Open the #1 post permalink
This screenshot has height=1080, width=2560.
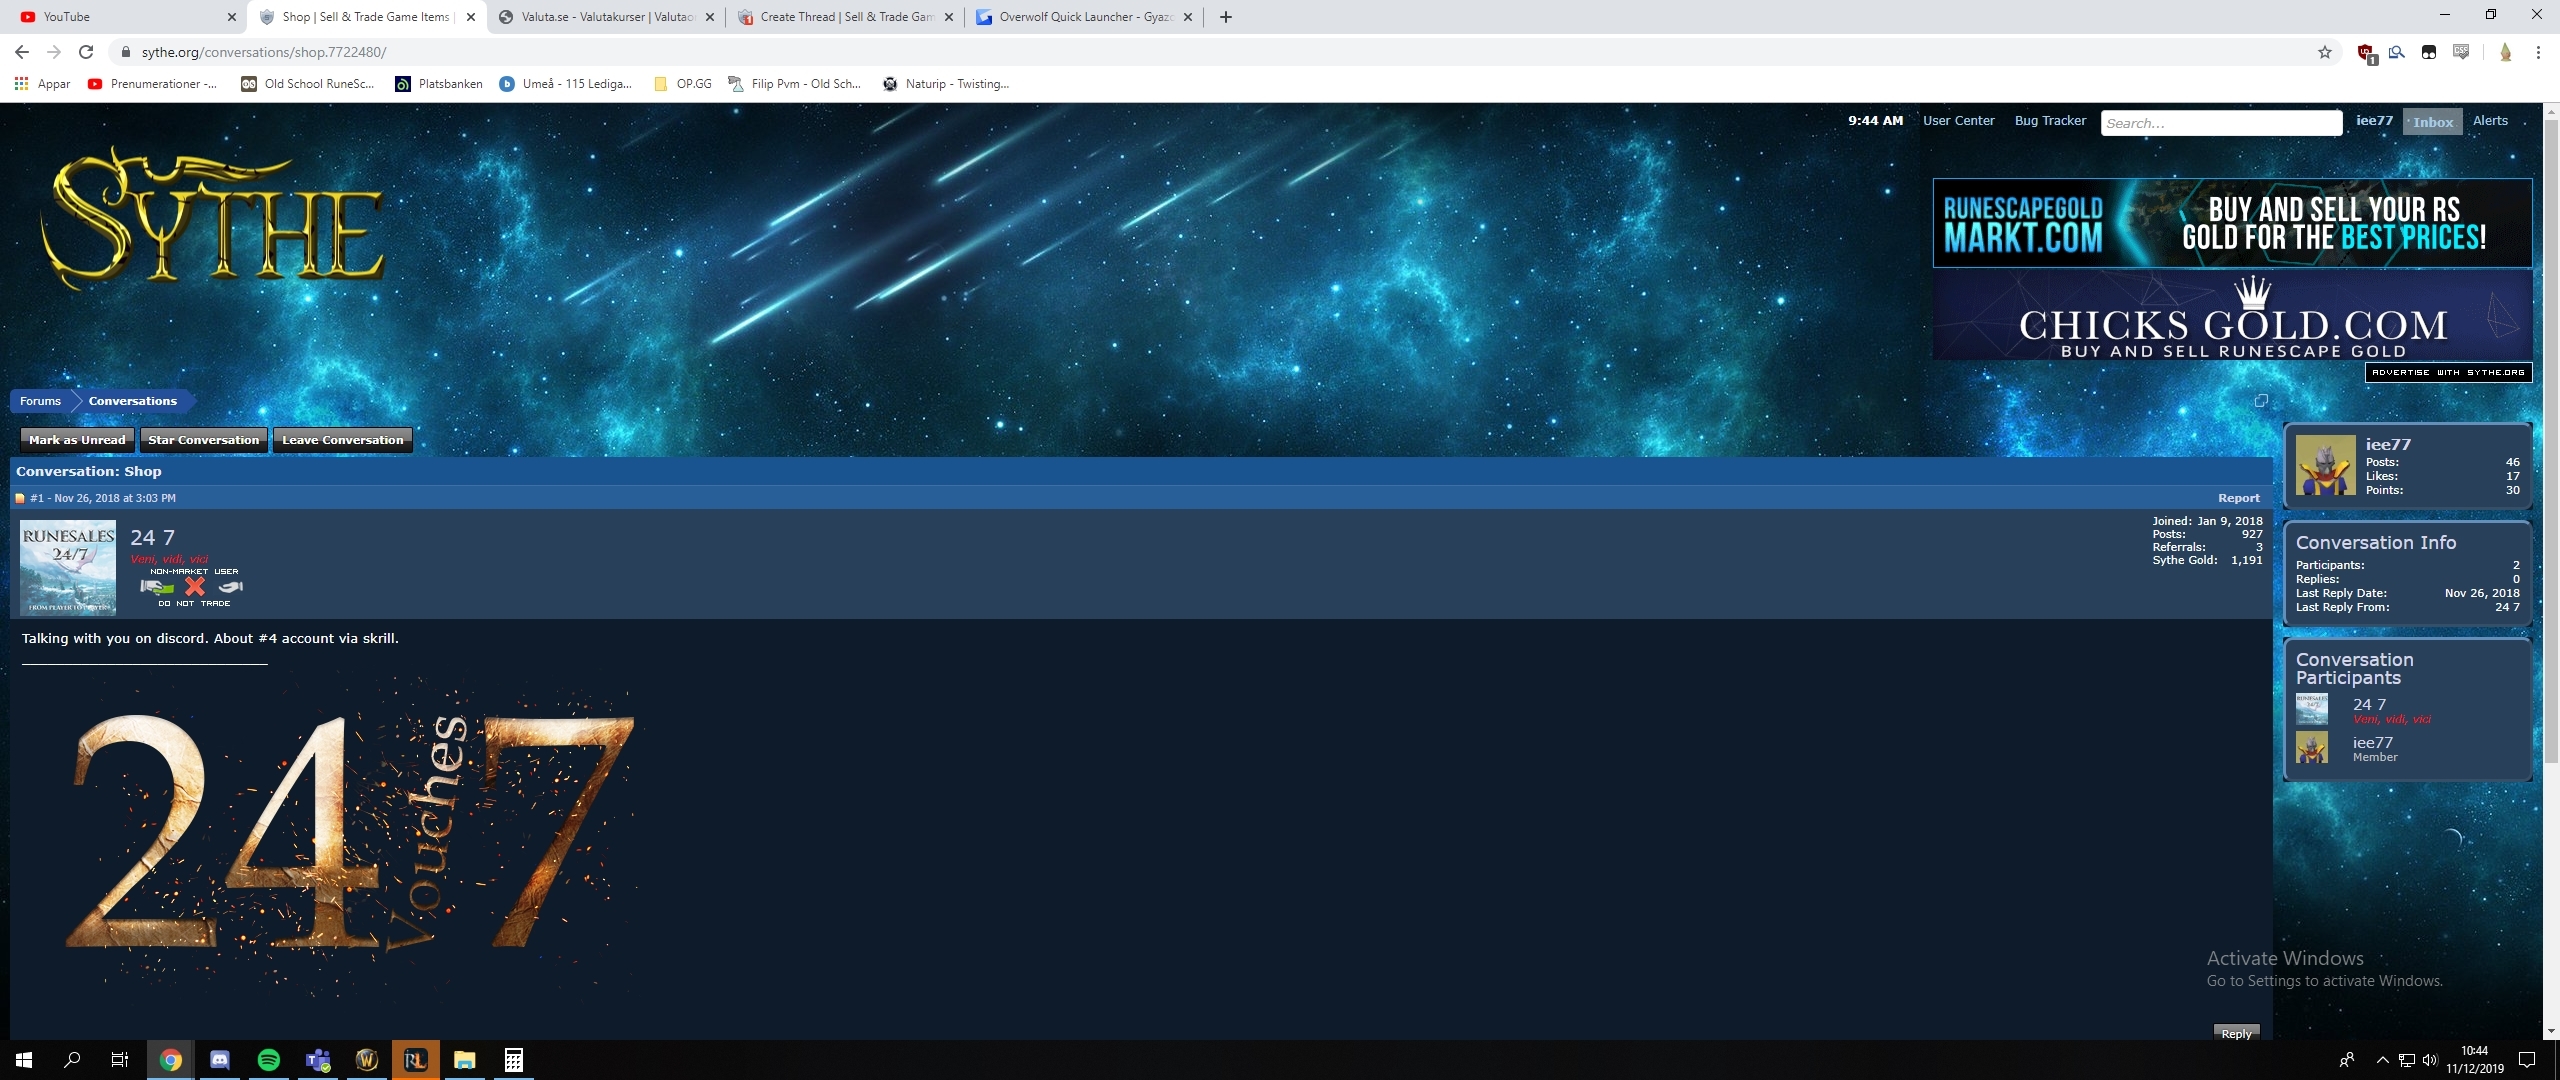pyautogui.click(x=37, y=498)
